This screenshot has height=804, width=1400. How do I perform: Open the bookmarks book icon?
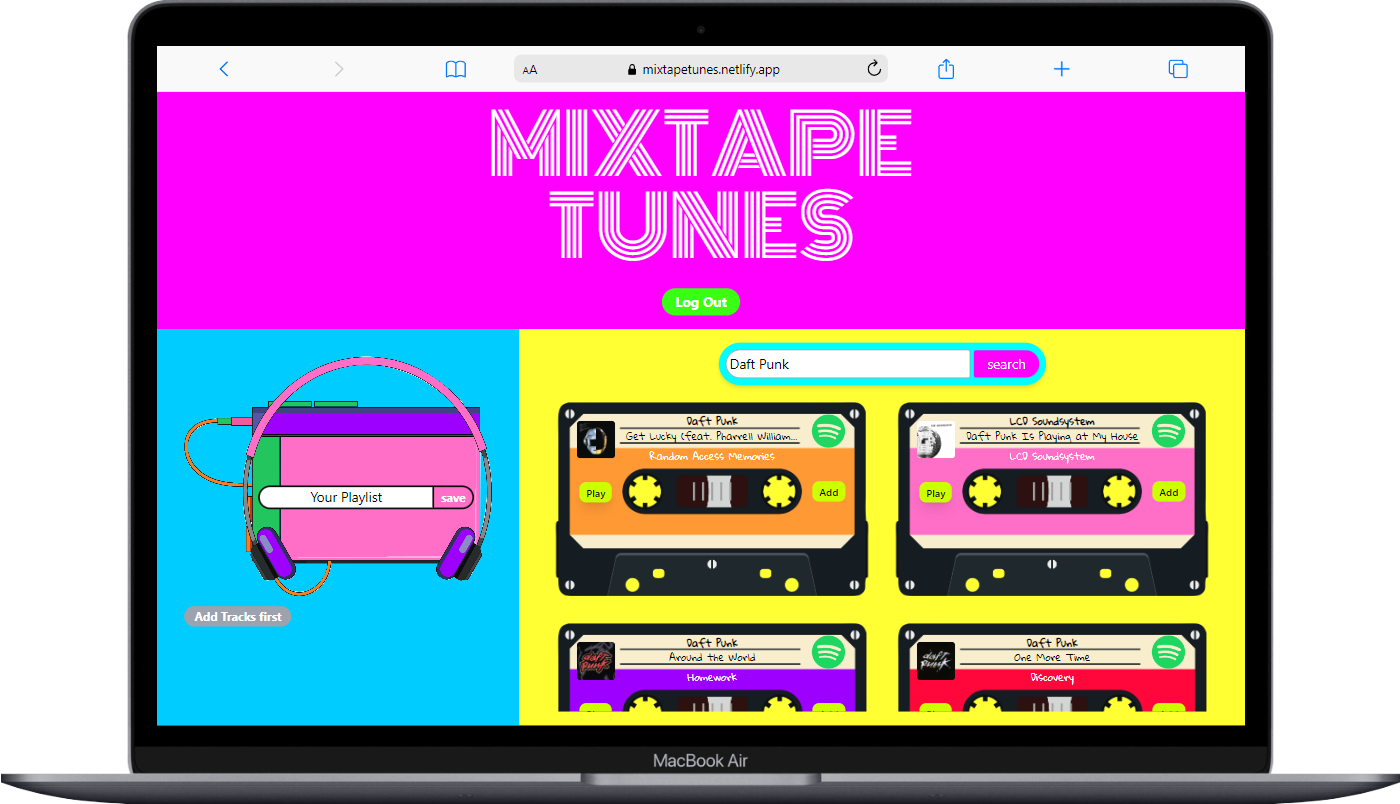(456, 69)
